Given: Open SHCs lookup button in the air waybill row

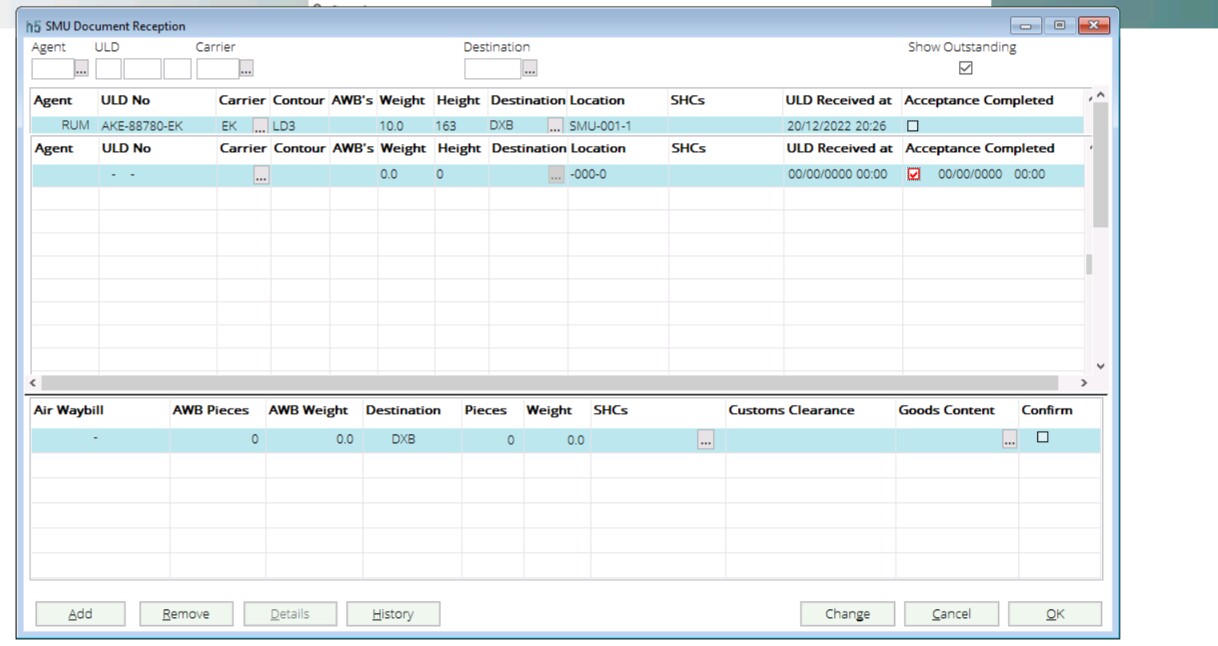Looking at the screenshot, I should pos(706,441).
